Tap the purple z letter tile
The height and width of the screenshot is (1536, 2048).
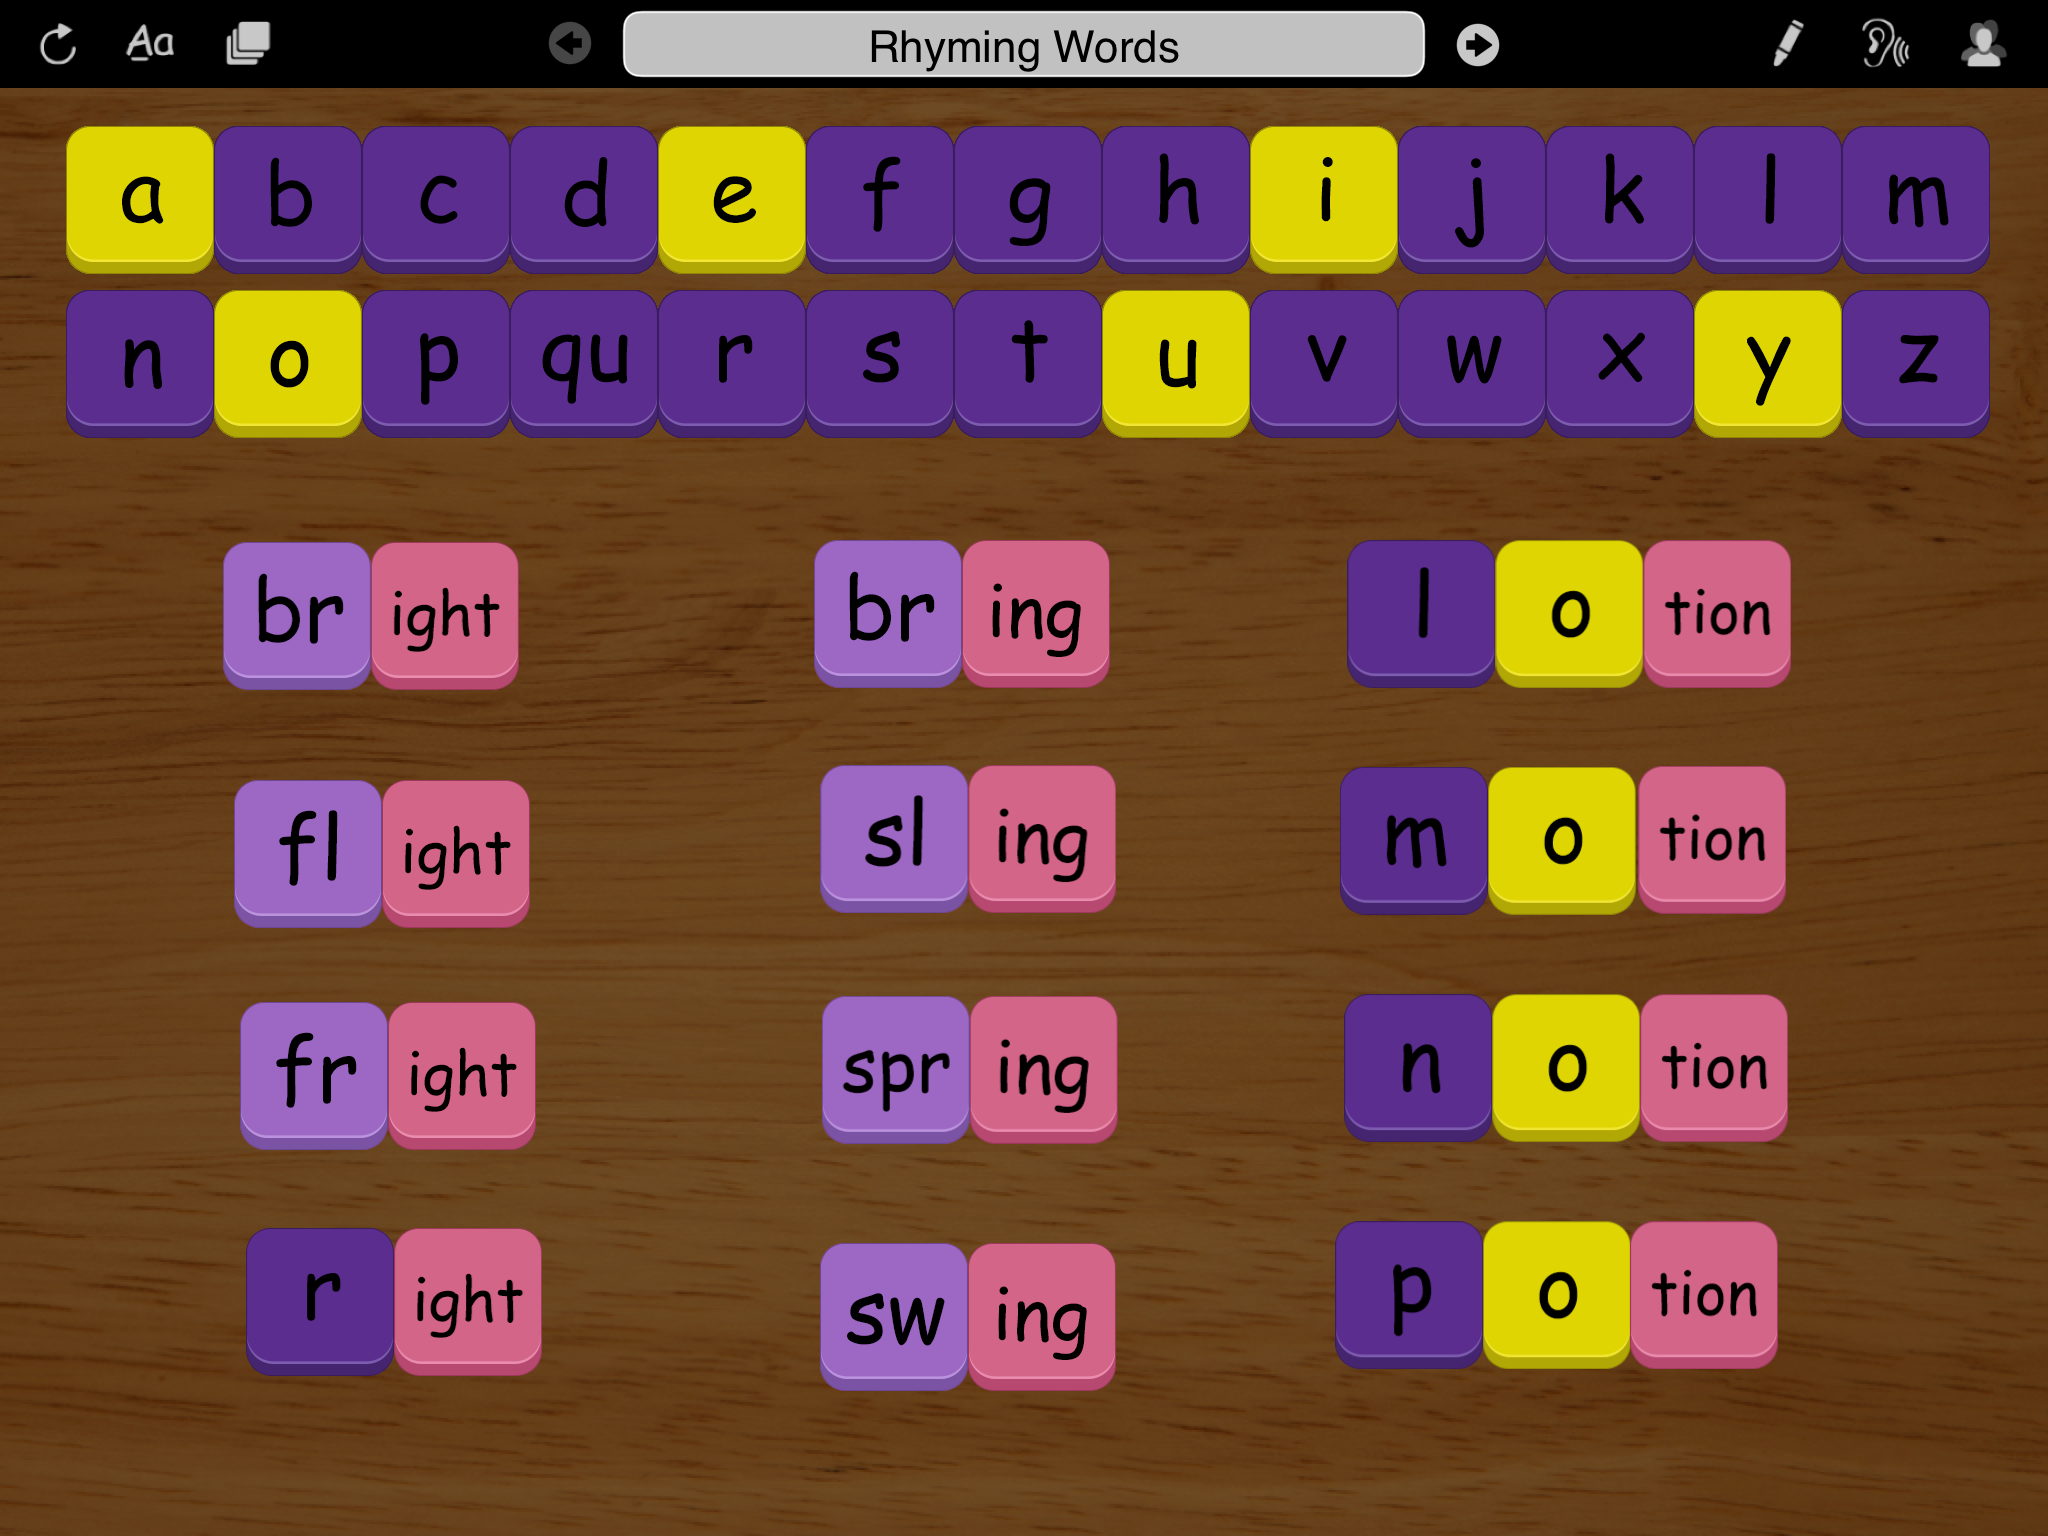pos(1915,360)
